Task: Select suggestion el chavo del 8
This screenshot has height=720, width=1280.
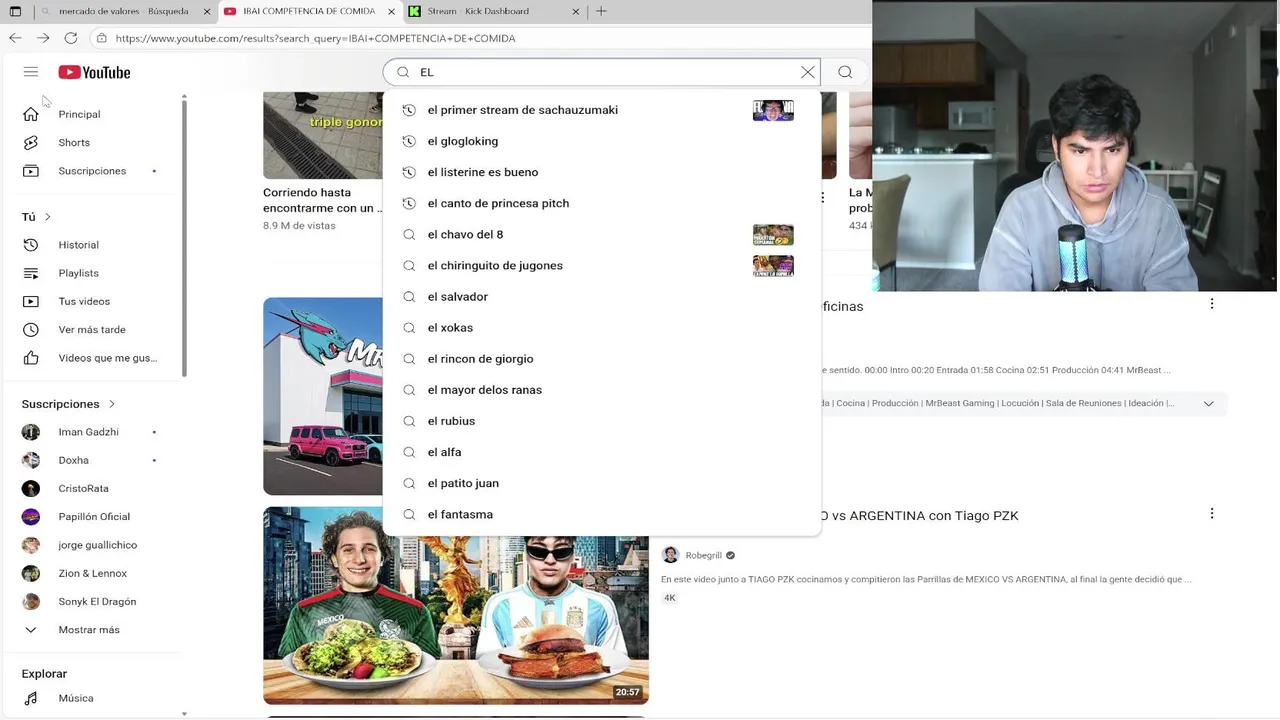Action: [x=601, y=234]
